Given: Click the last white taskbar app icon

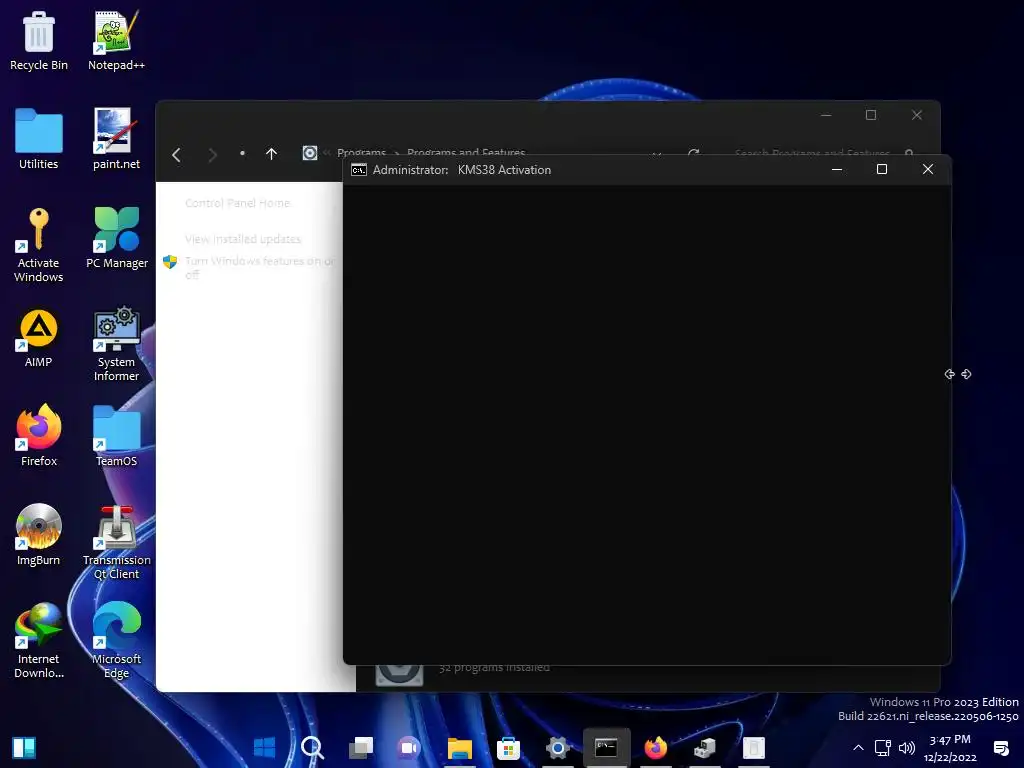Looking at the screenshot, I should (753, 748).
